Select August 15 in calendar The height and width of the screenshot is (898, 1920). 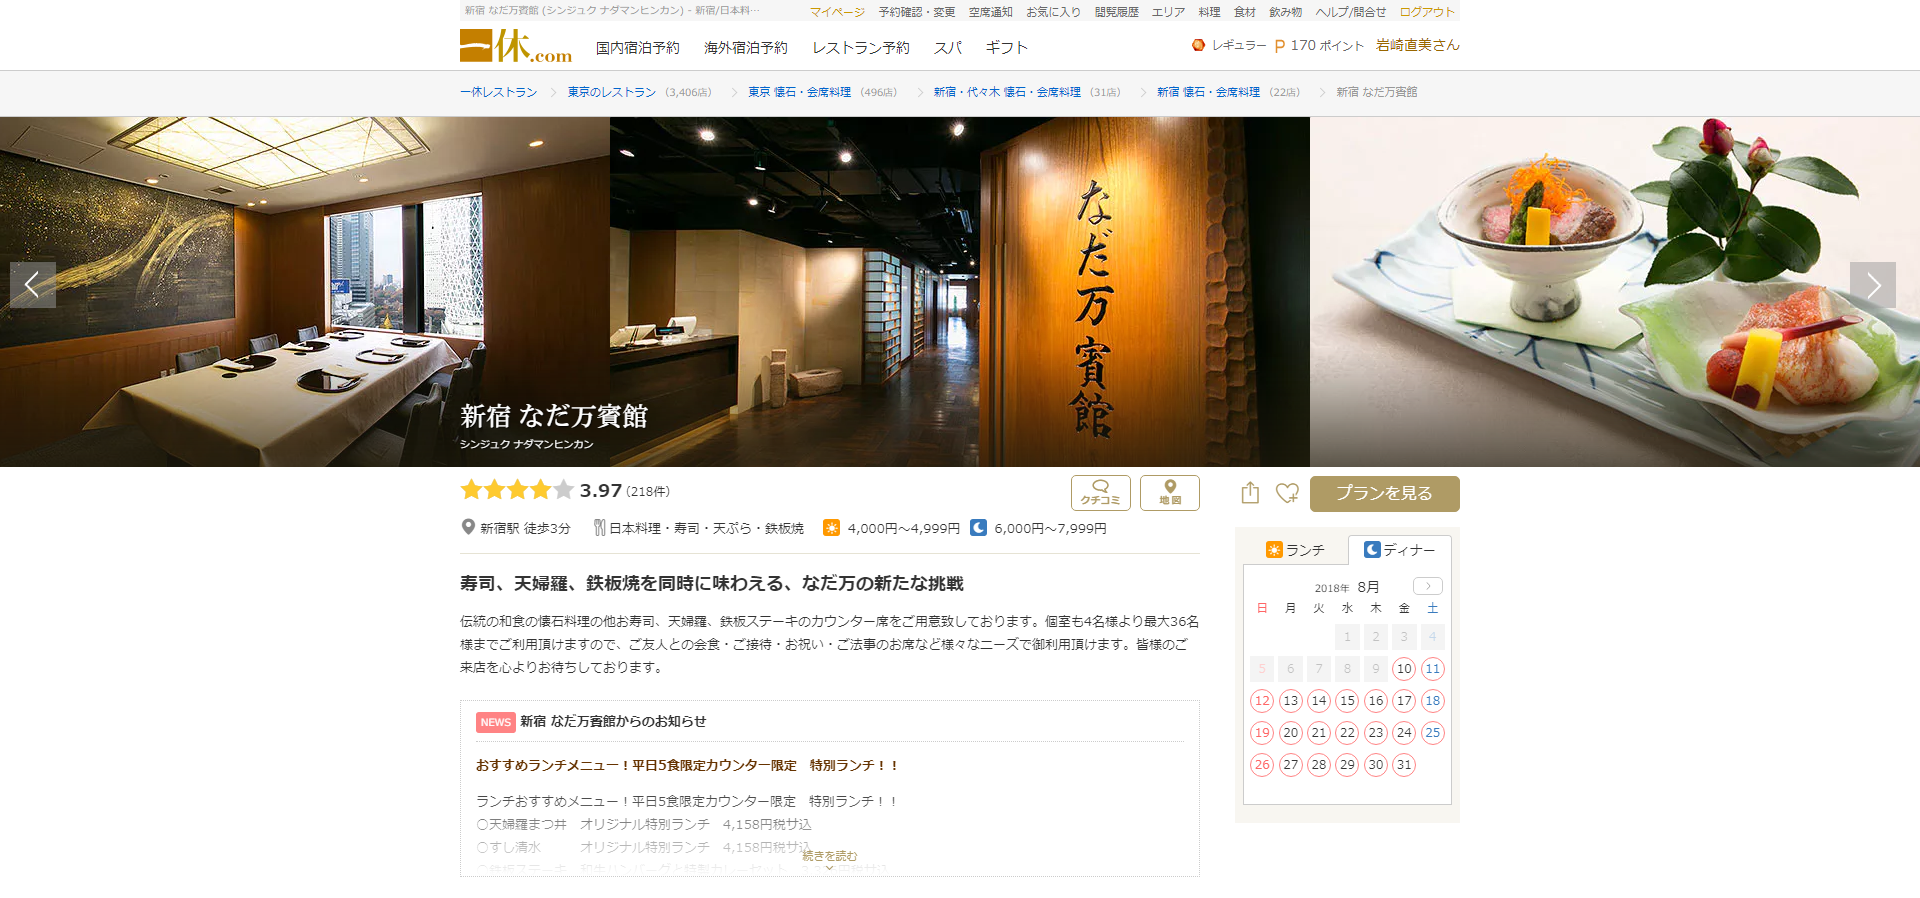[x=1347, y=701]
